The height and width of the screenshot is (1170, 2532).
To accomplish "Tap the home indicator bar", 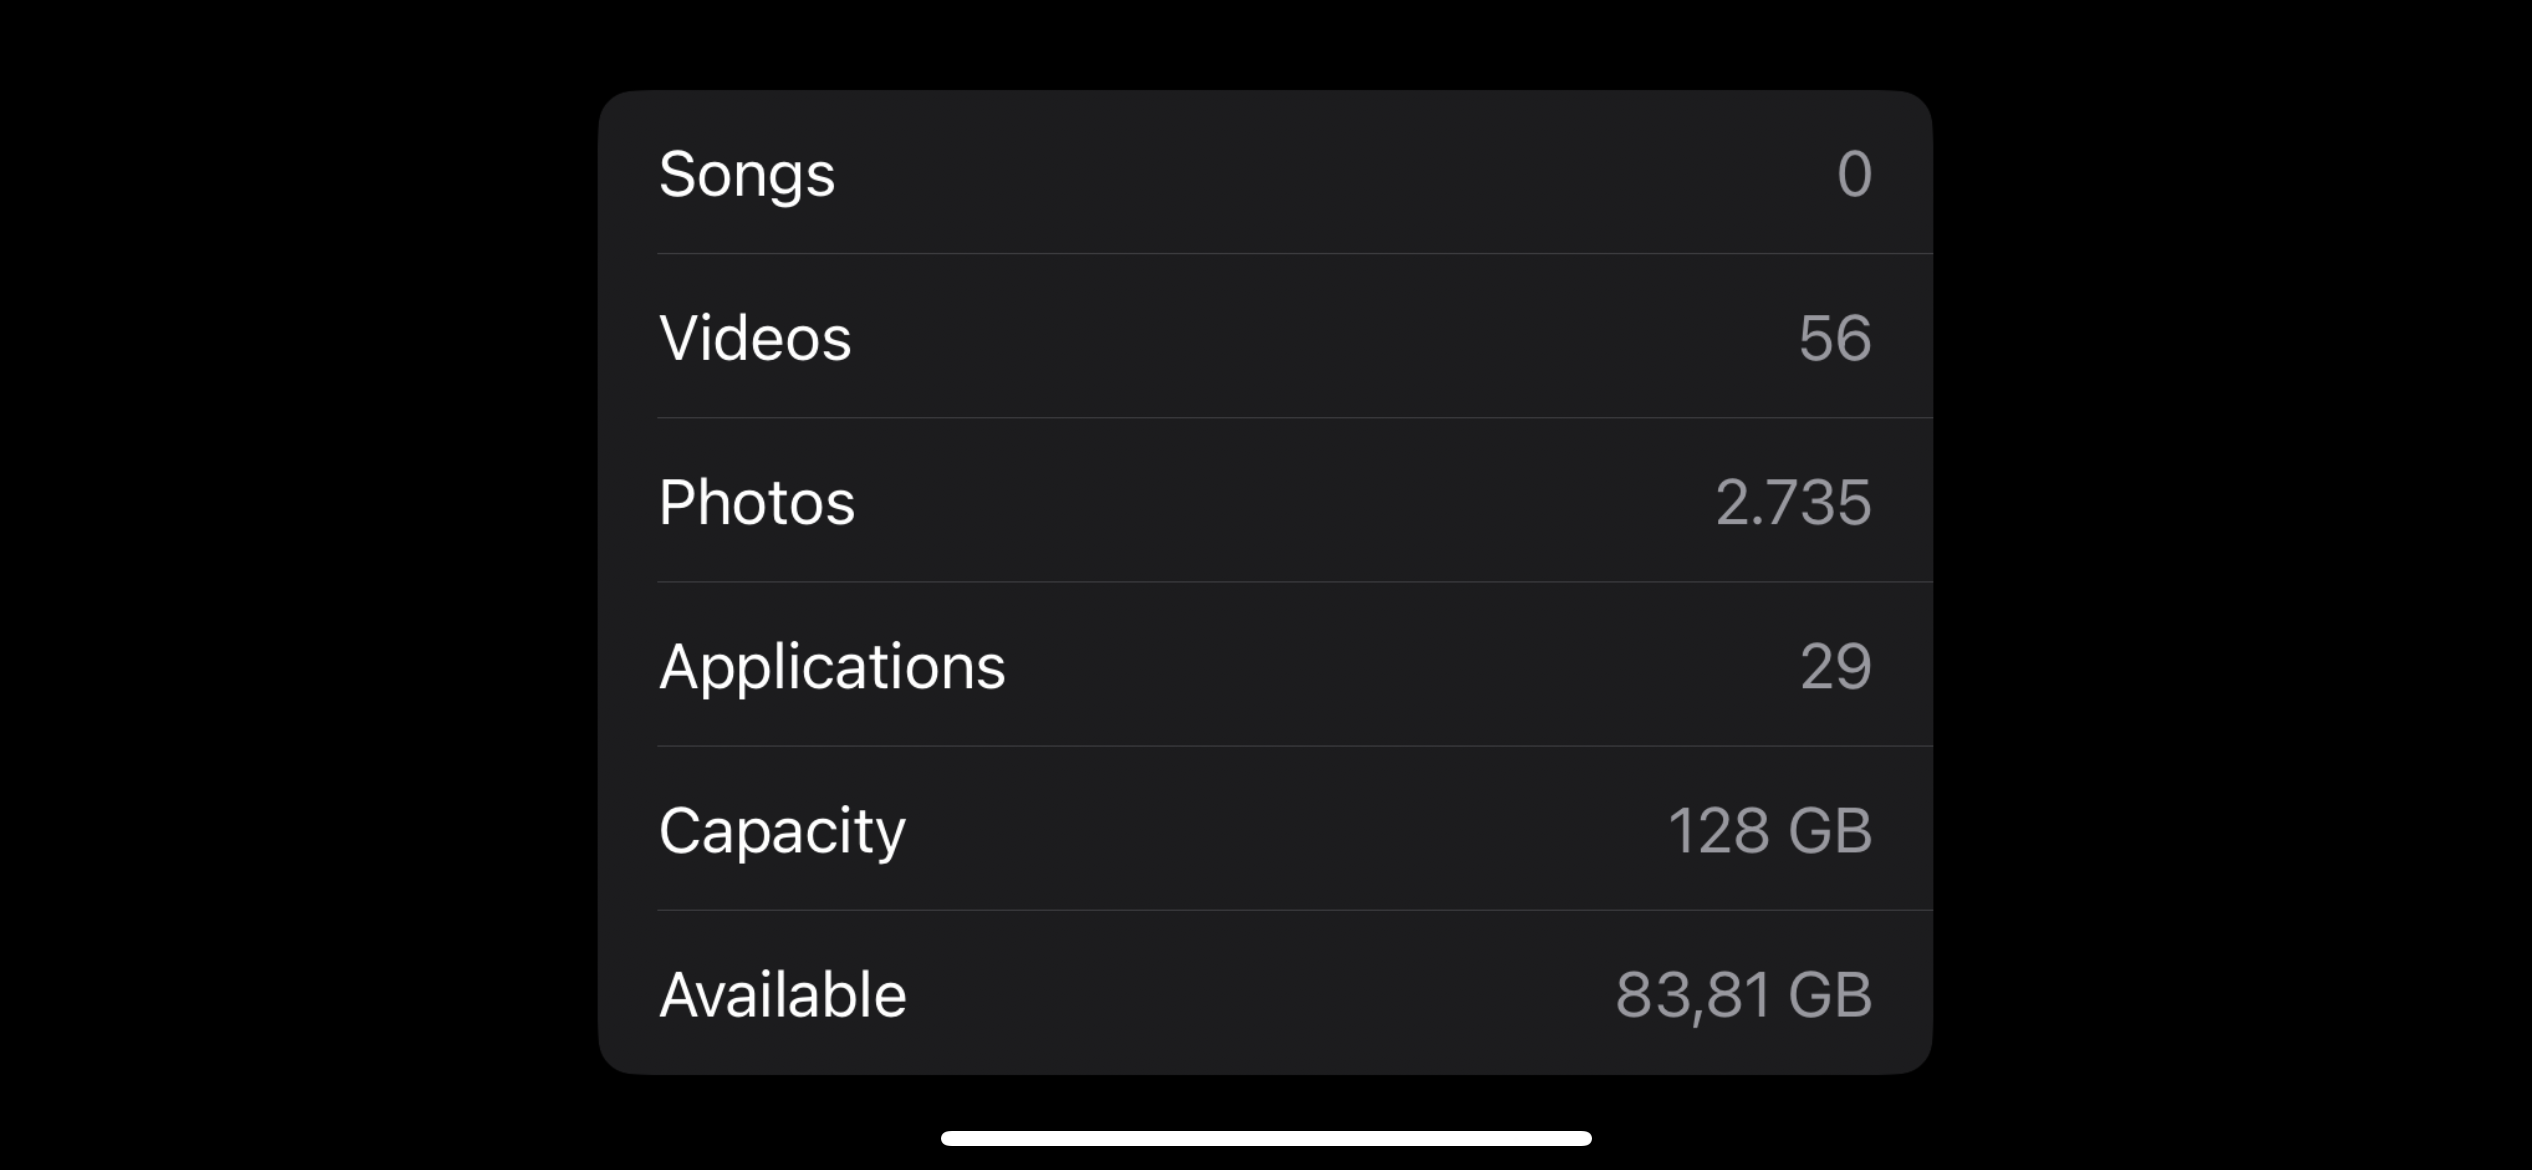I will point(1266,1138).
